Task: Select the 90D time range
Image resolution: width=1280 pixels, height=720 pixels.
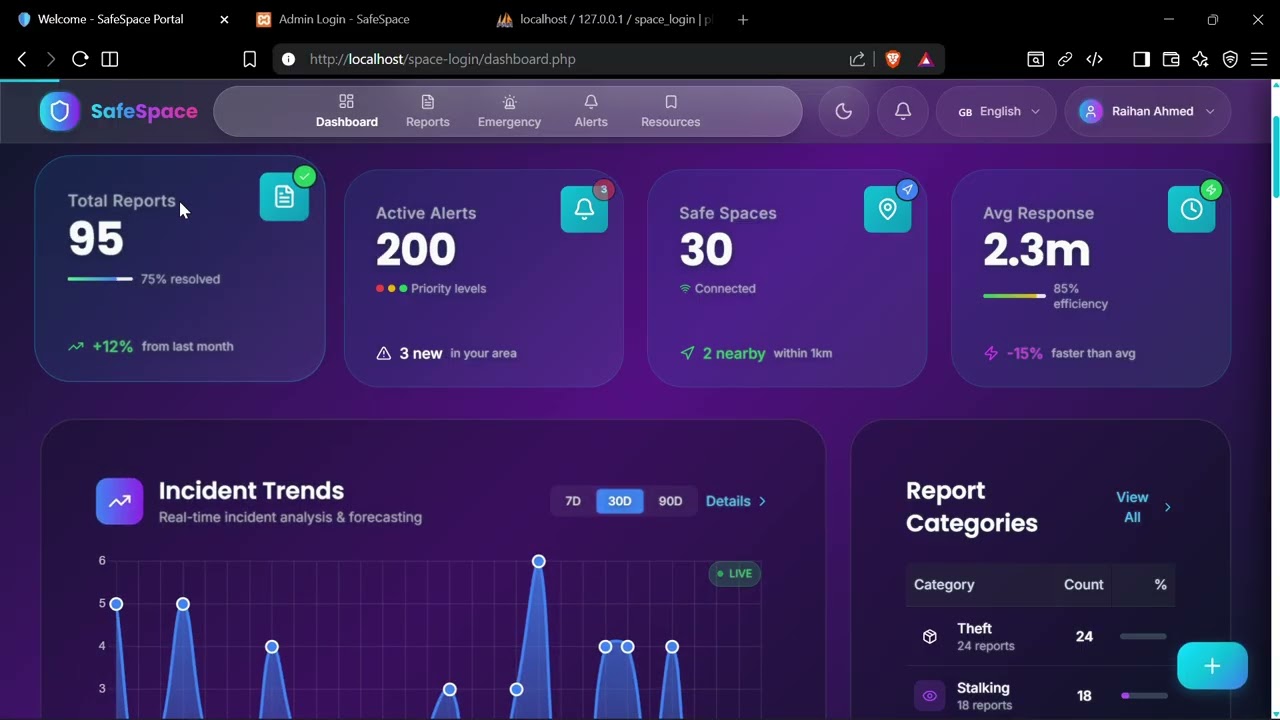Action: coord(670,501)
